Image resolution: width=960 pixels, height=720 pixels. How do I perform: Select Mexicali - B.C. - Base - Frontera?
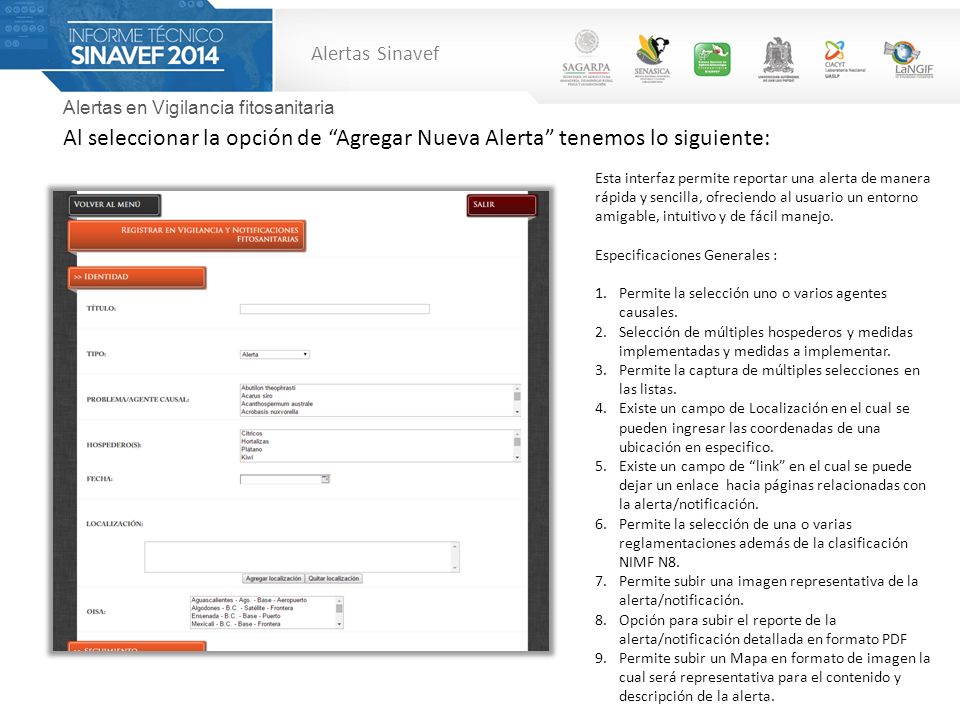click(x=236, y=624)
